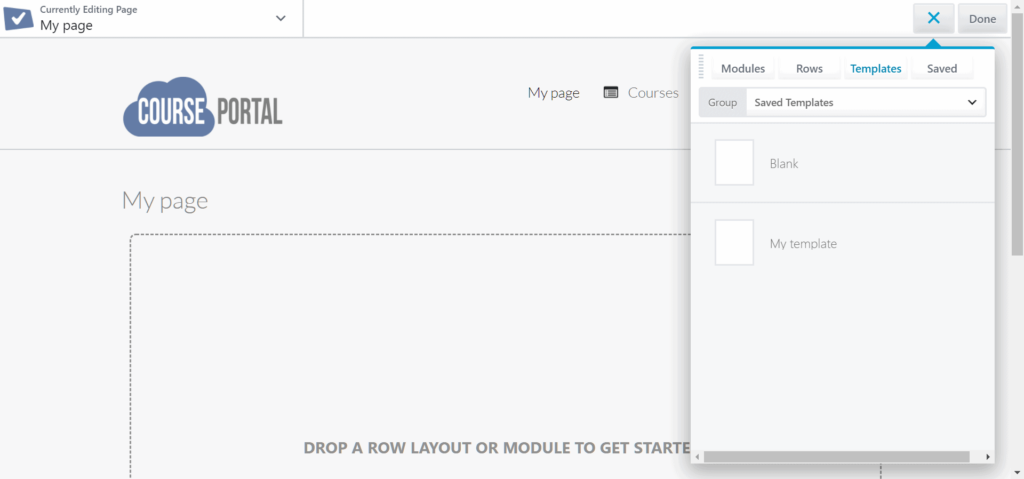Click the checkmark builder logo icon

18,18
